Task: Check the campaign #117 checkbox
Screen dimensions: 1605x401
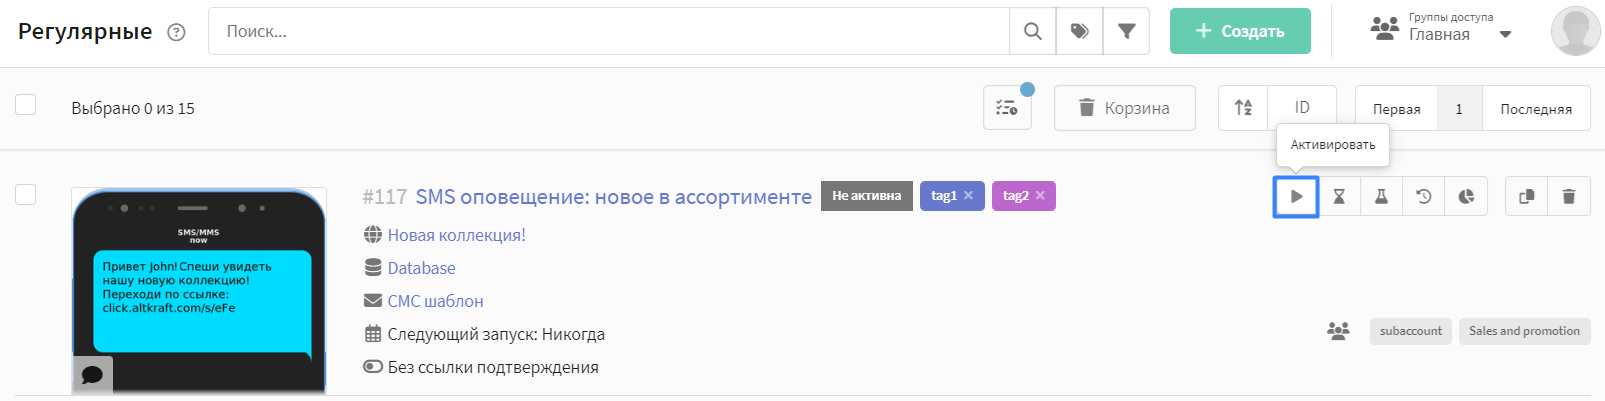Action: [26, 194]
